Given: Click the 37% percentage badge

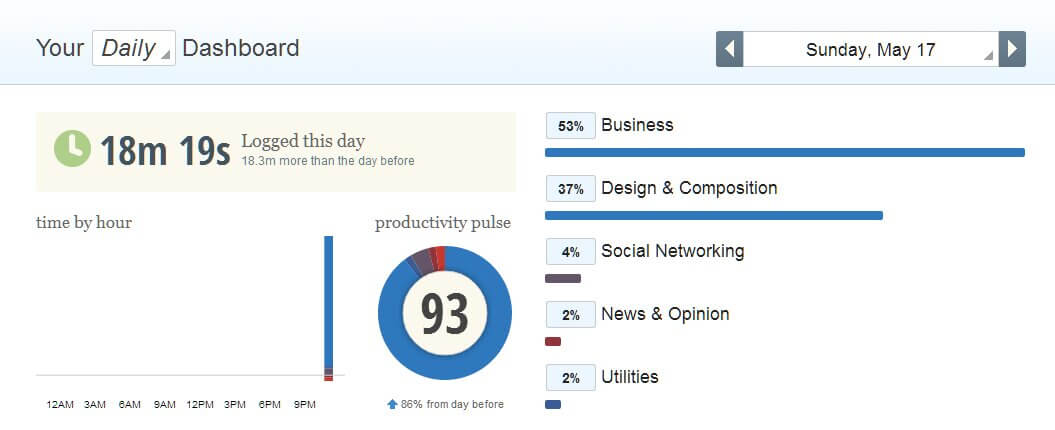Looking at the screenshot, I should click(x=571, y=189).
